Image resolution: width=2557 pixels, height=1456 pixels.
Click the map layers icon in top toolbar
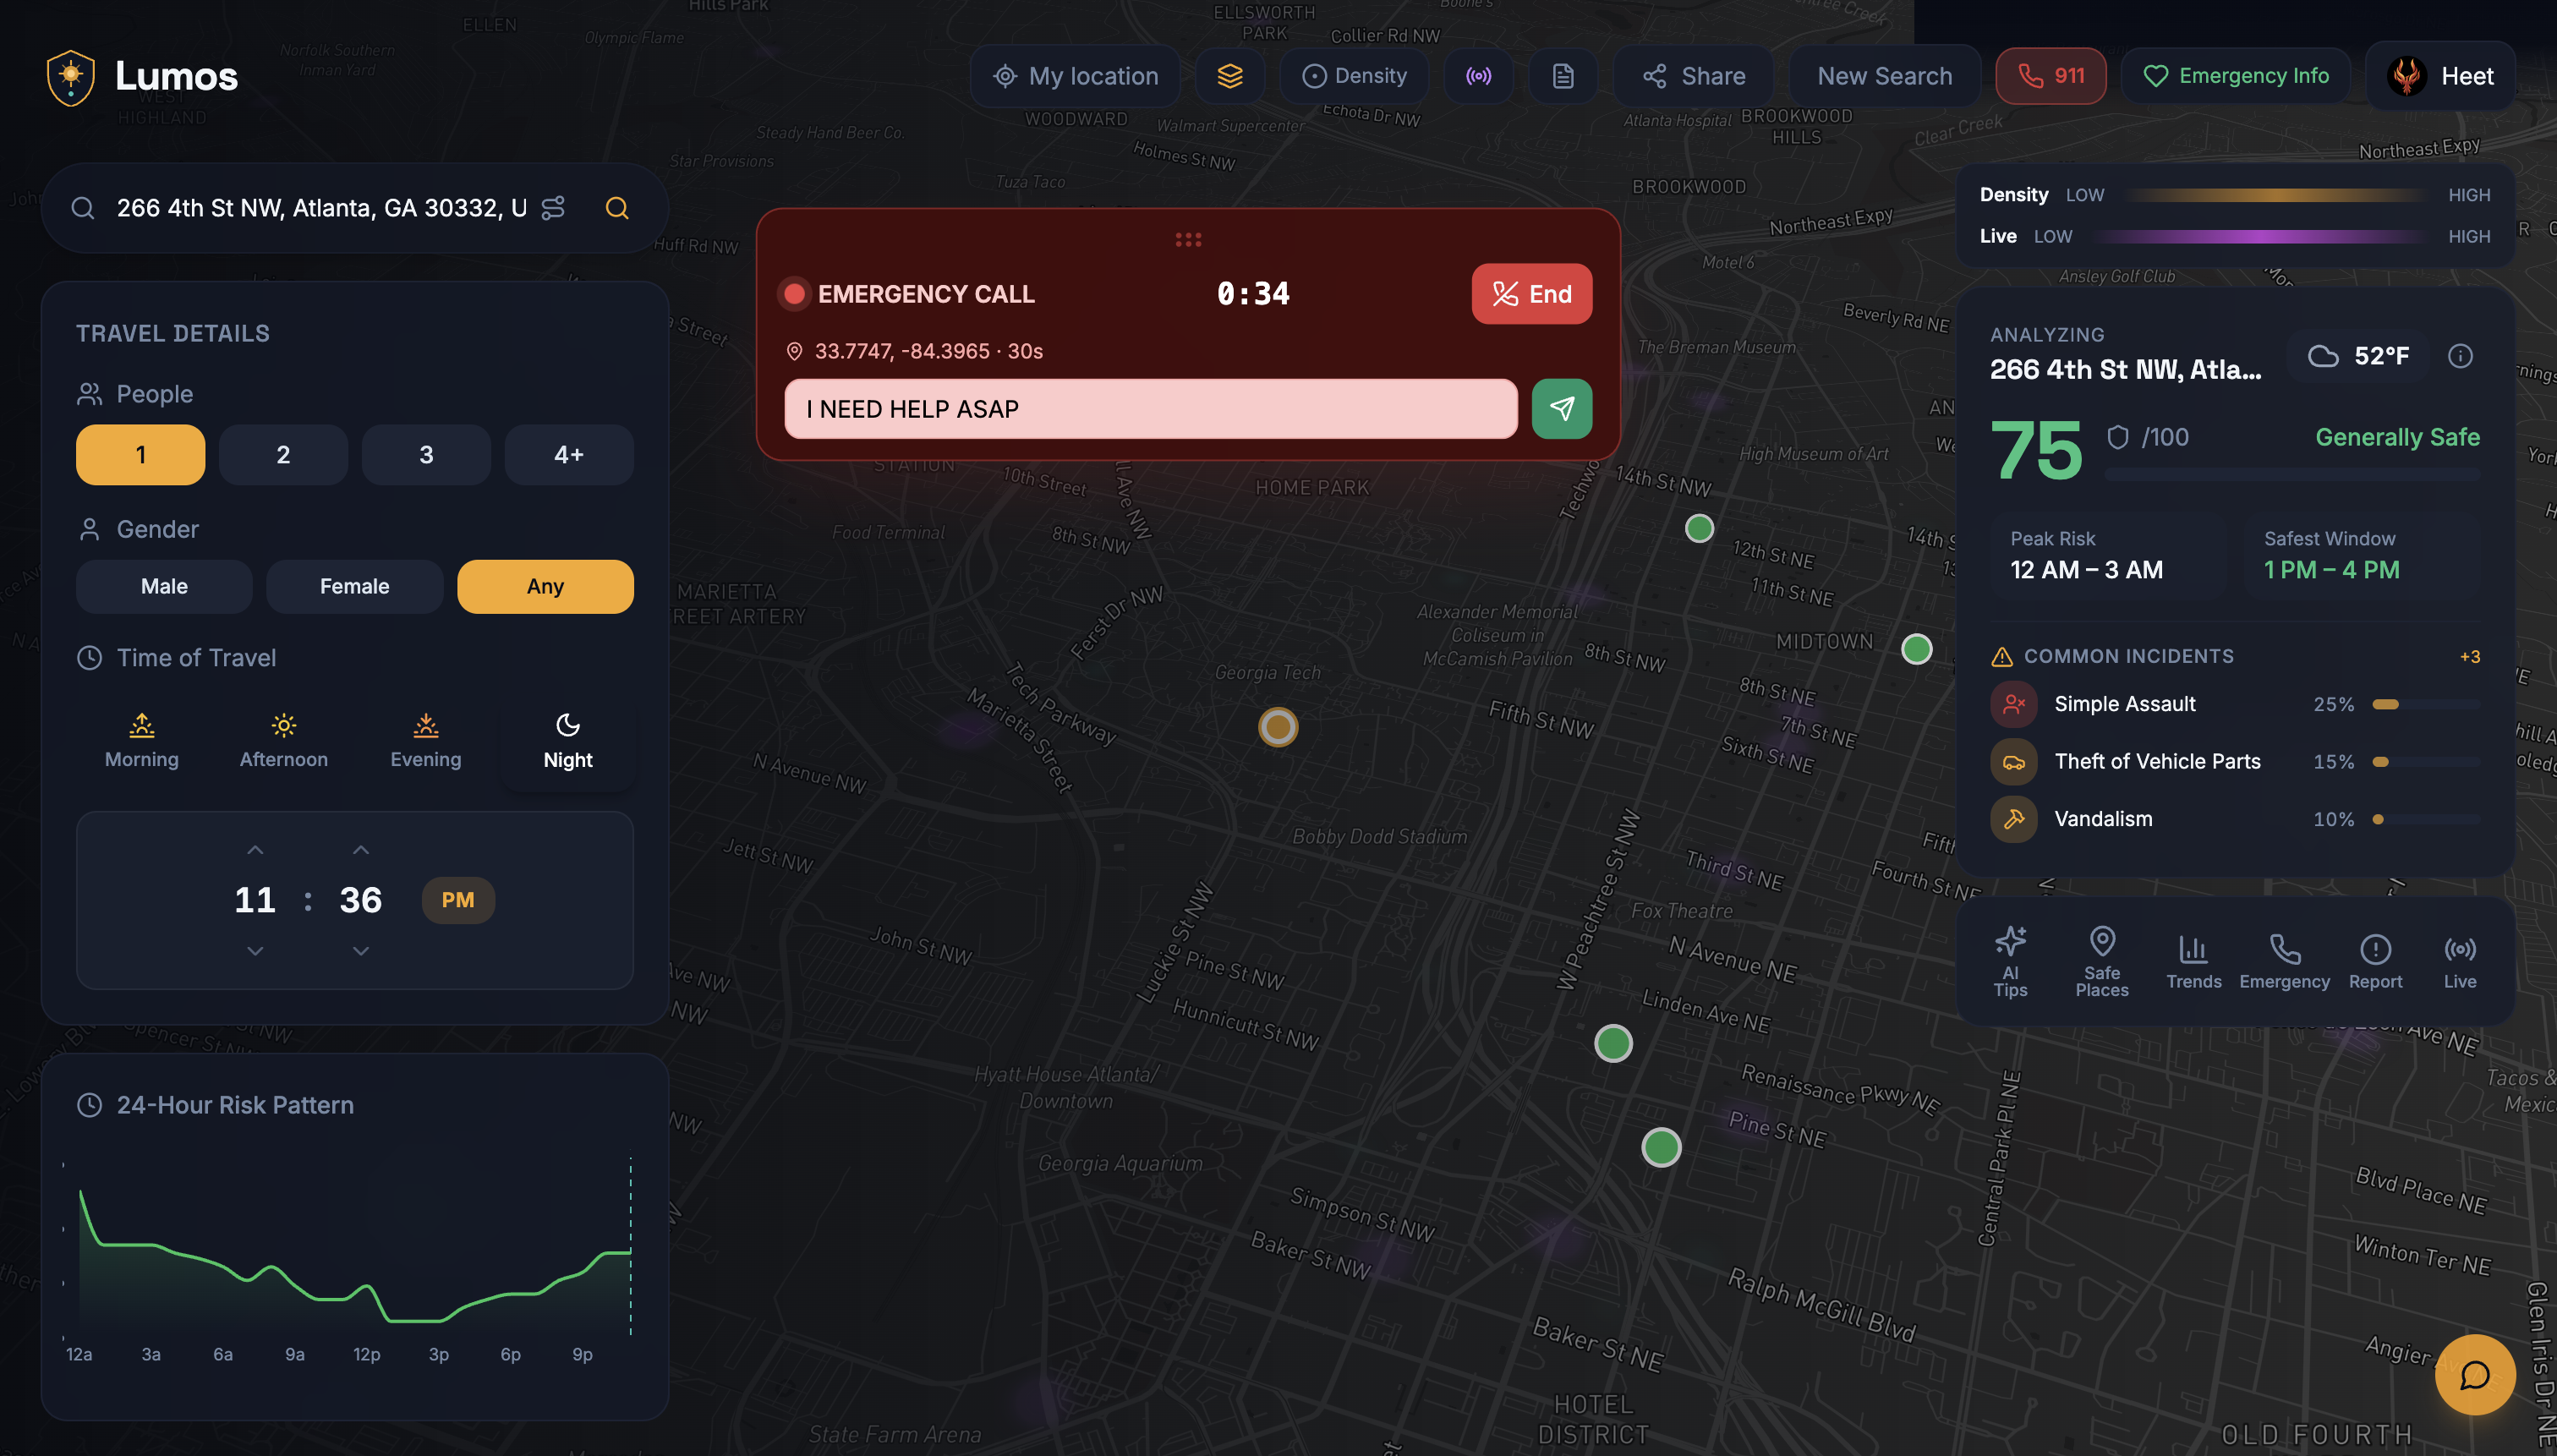[x=1229, y=76]
